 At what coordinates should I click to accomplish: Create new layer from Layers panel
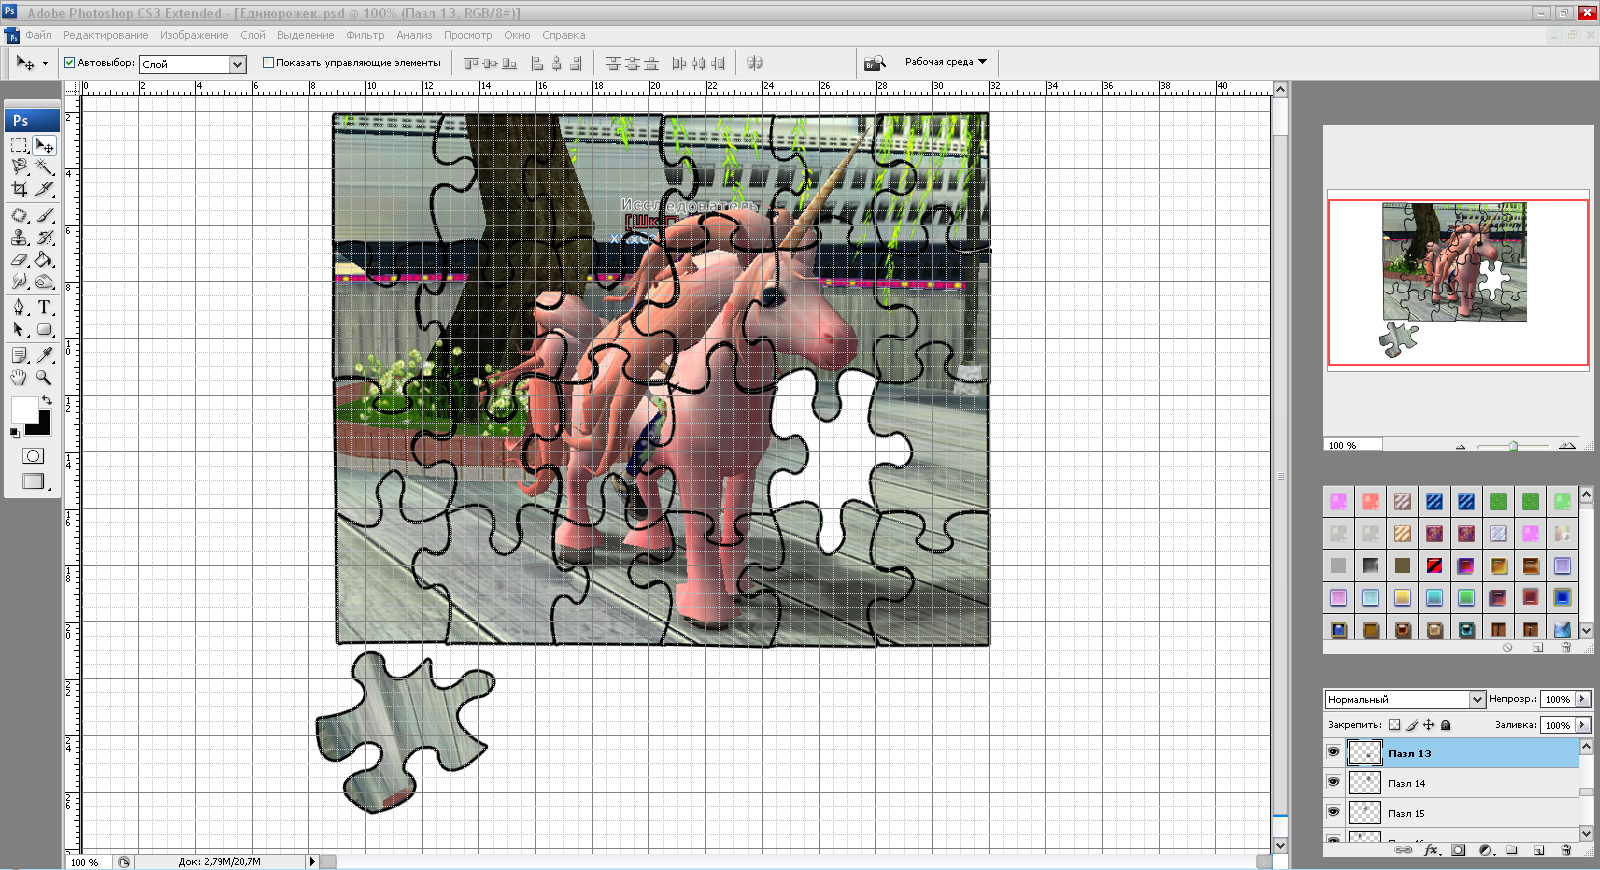(1539, 850)
